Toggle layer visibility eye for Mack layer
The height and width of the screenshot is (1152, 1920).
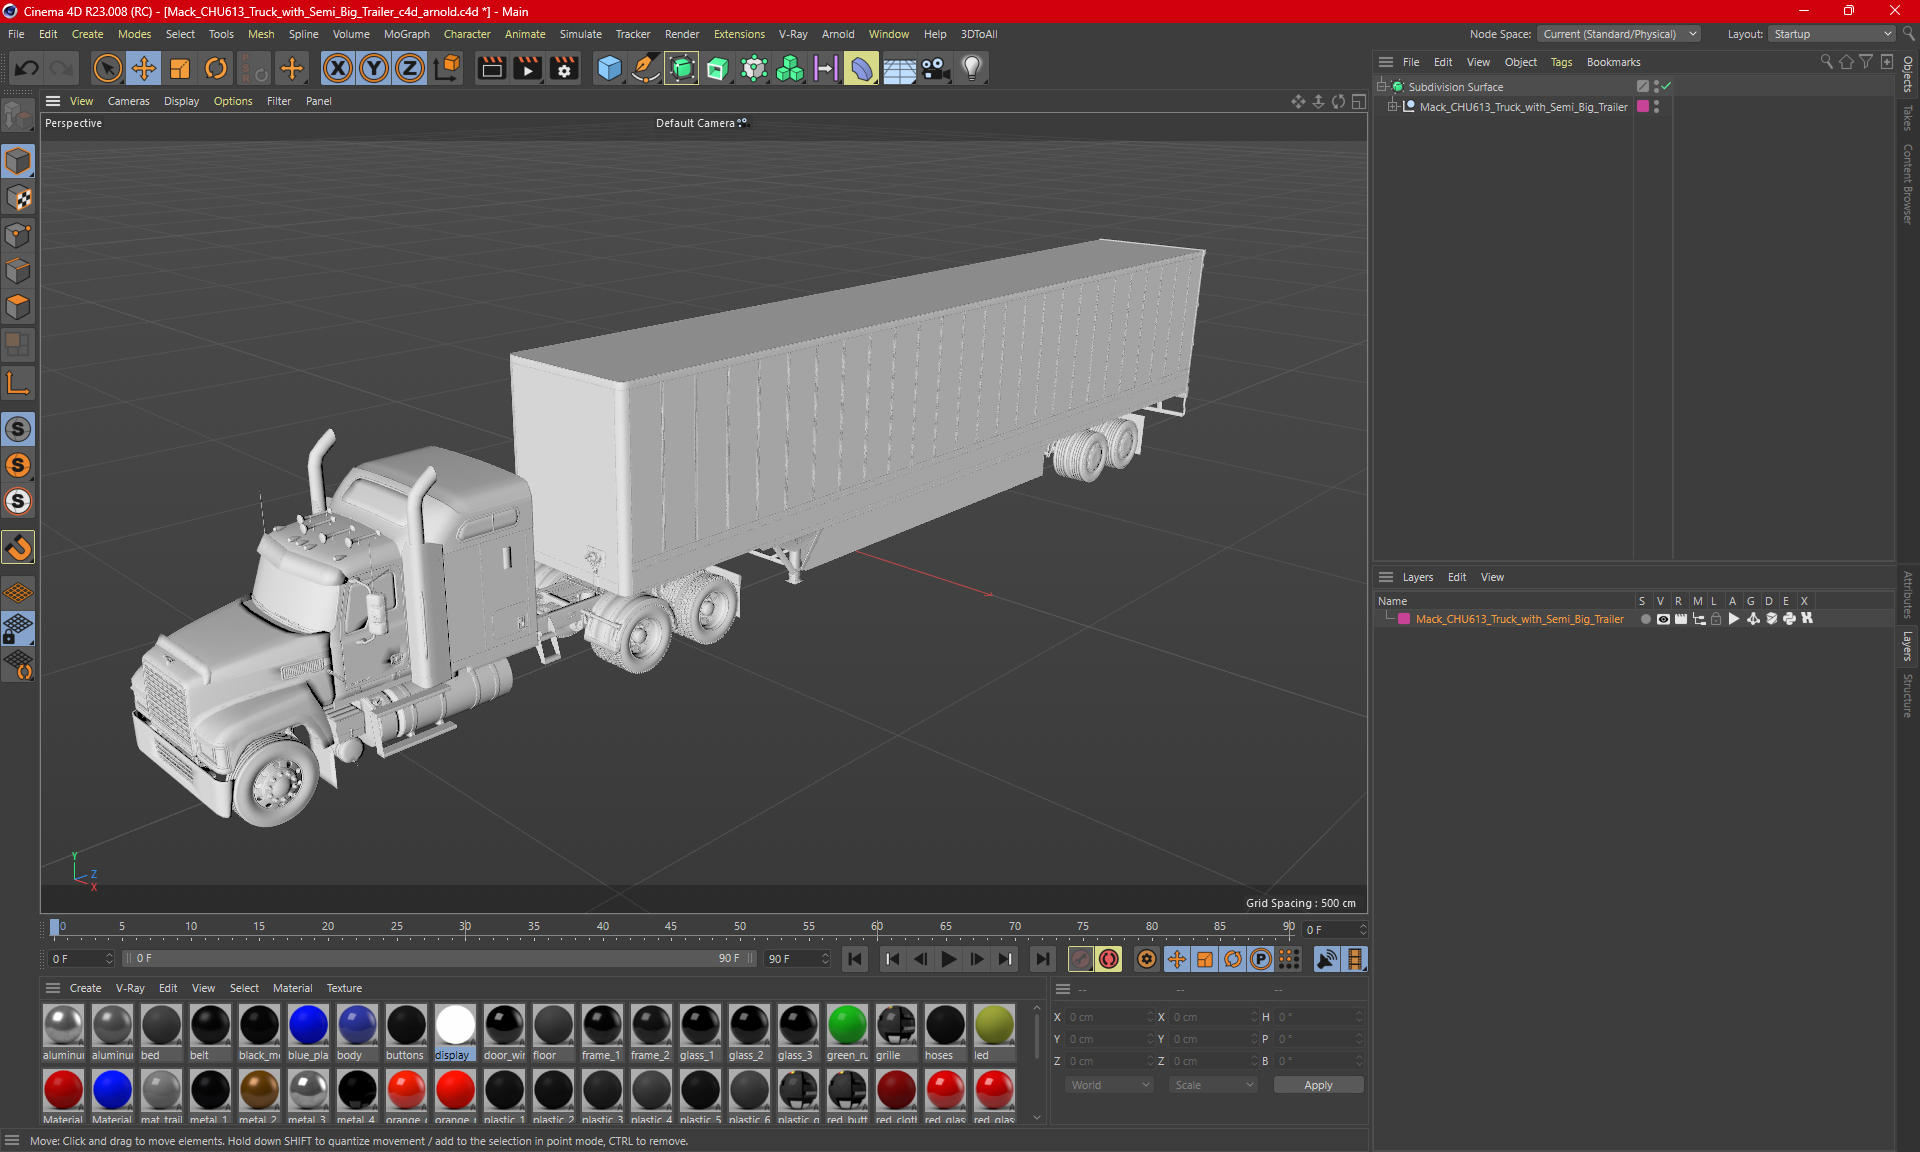pyautogui.click(x=1663, y=619)
